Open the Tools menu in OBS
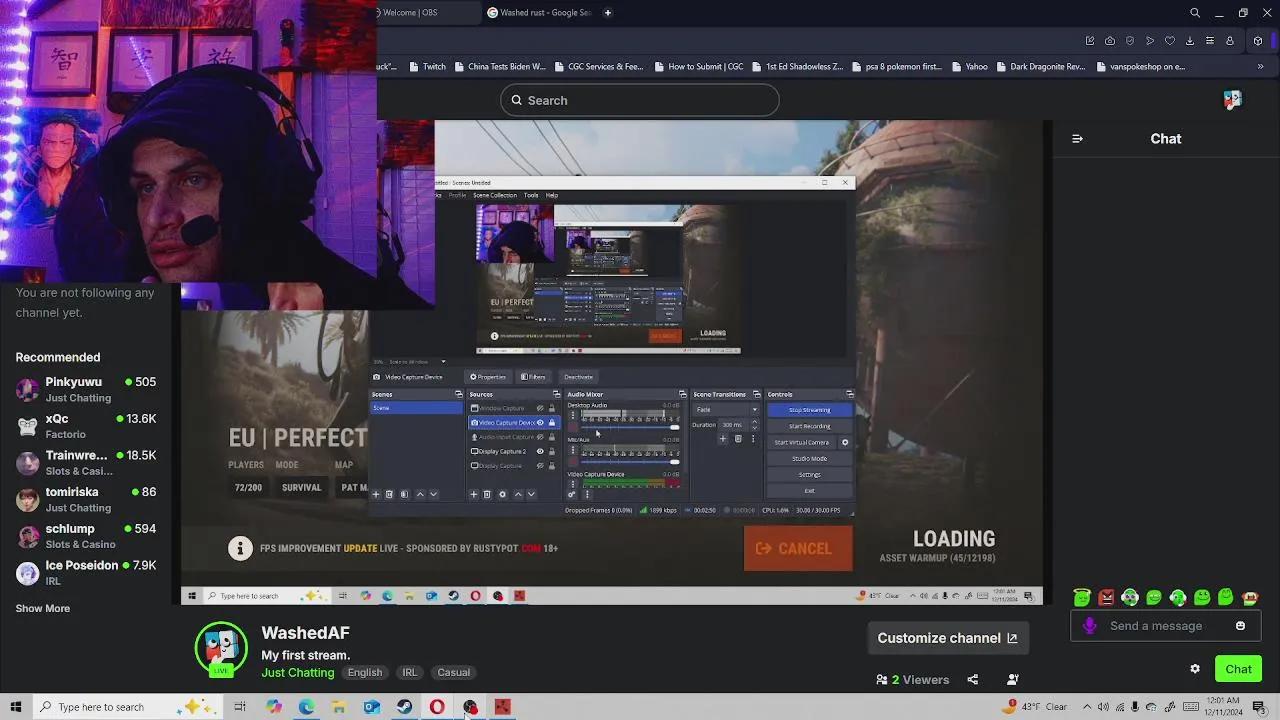 click(x=531, y=195)
